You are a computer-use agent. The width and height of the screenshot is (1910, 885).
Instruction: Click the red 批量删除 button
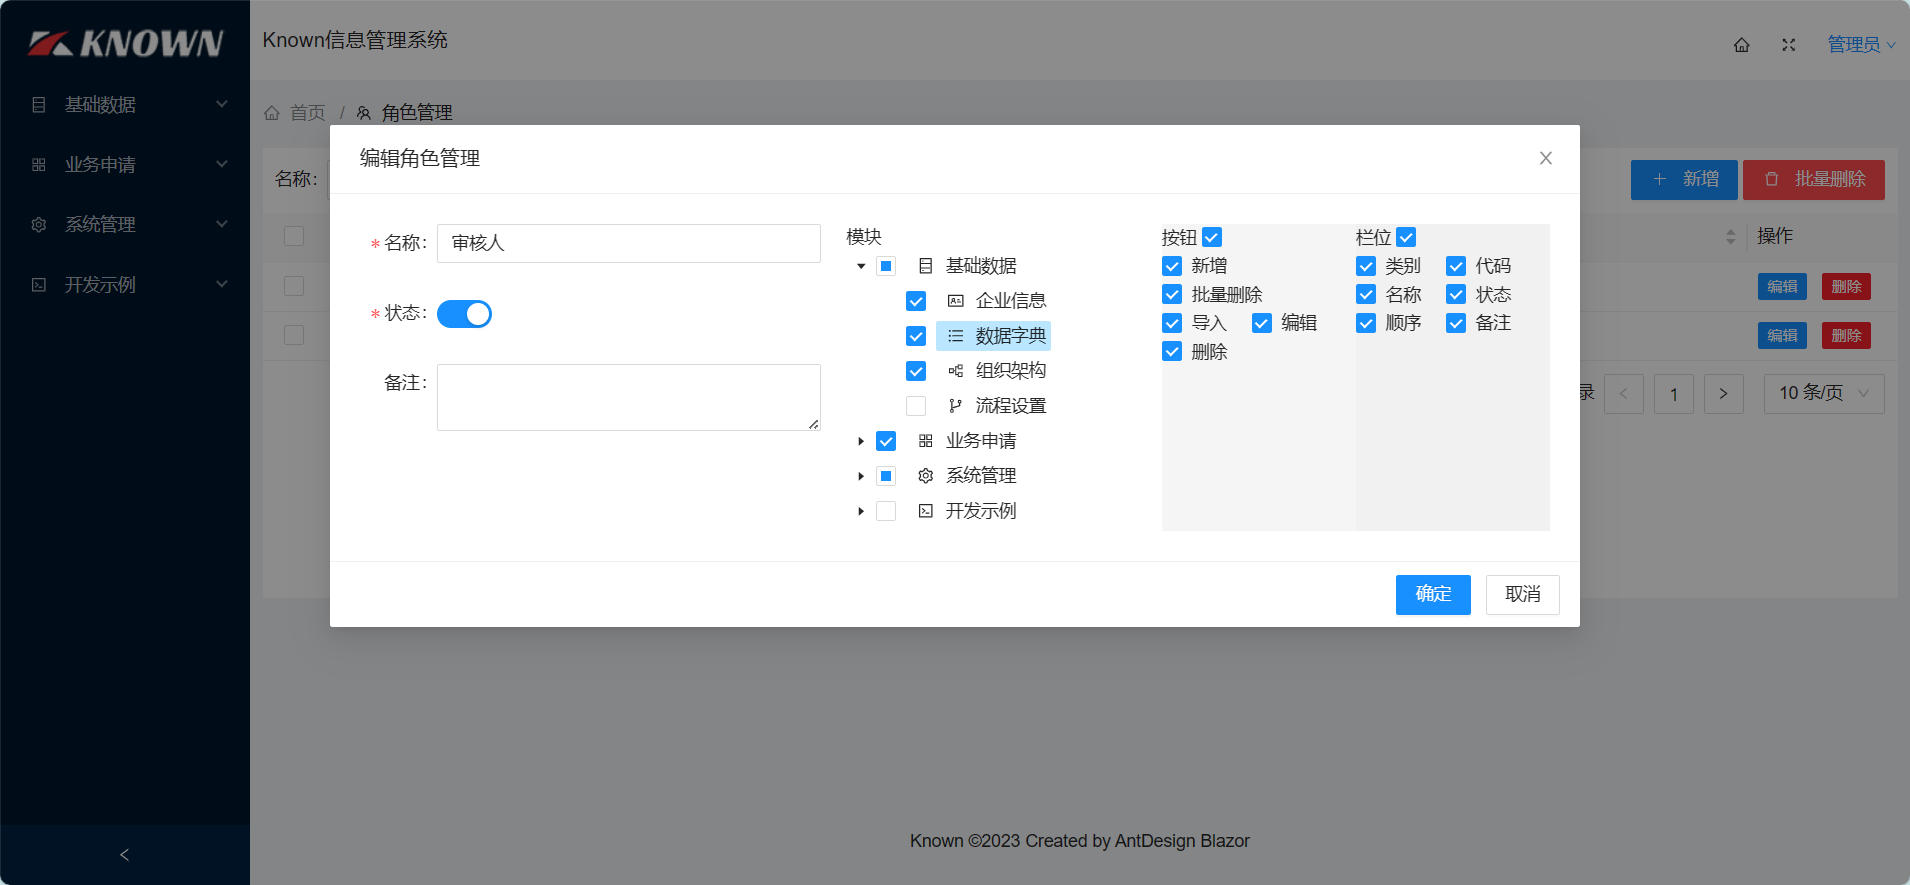[x=1814, y=179]
